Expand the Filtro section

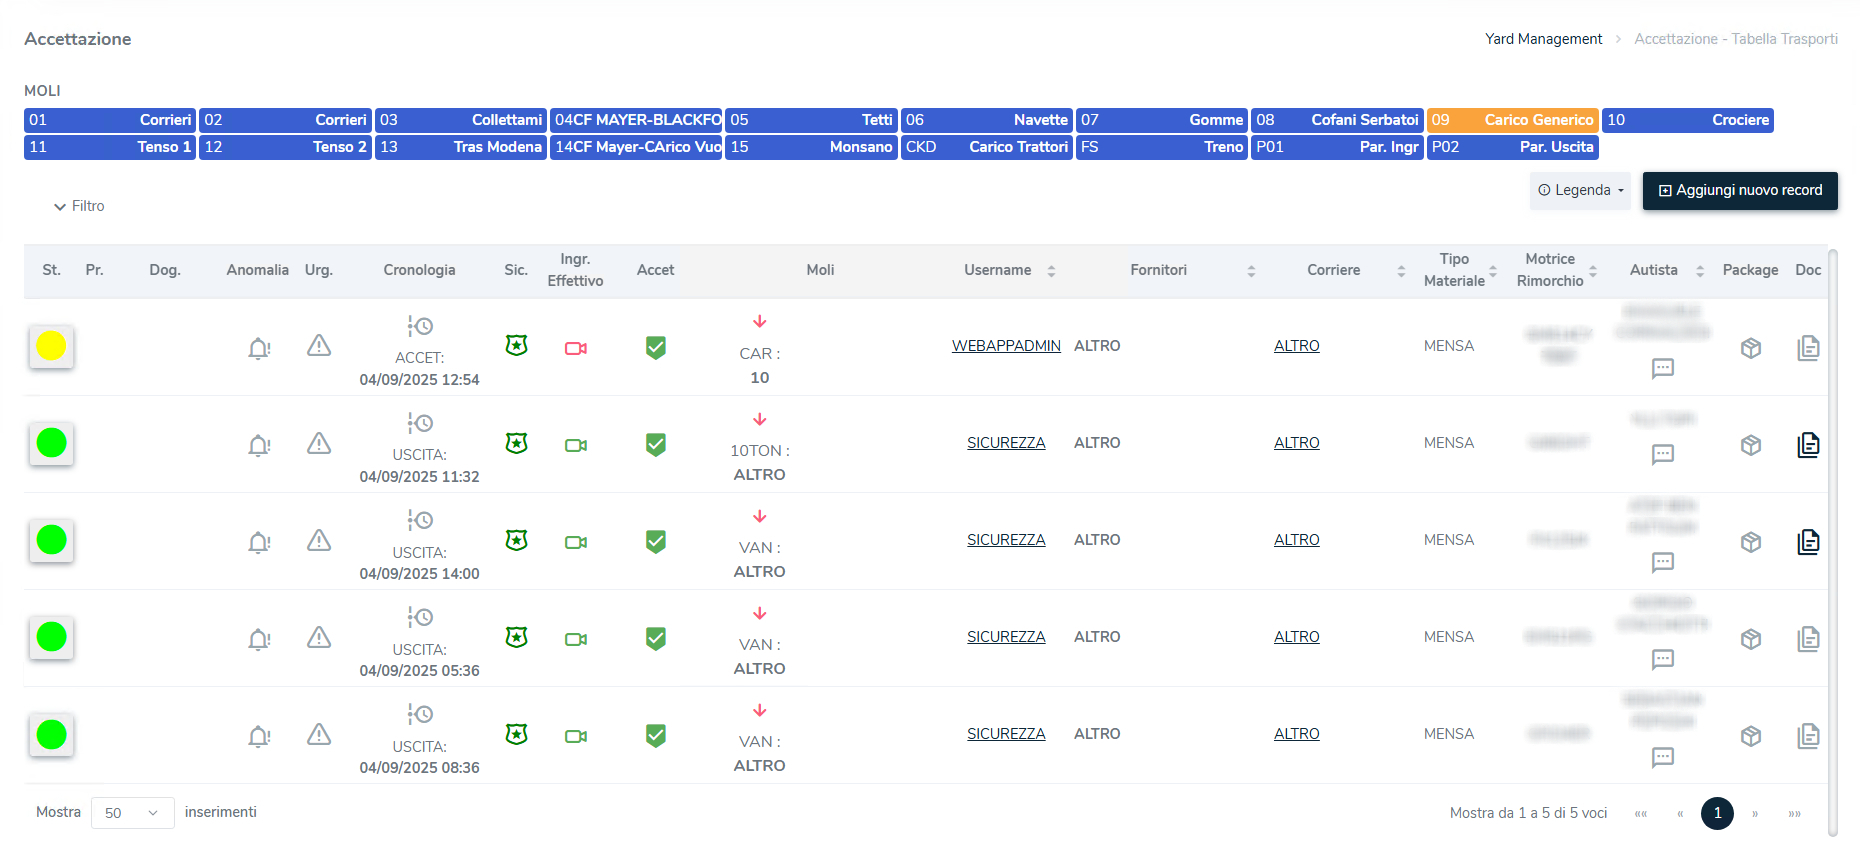[79, 206]
